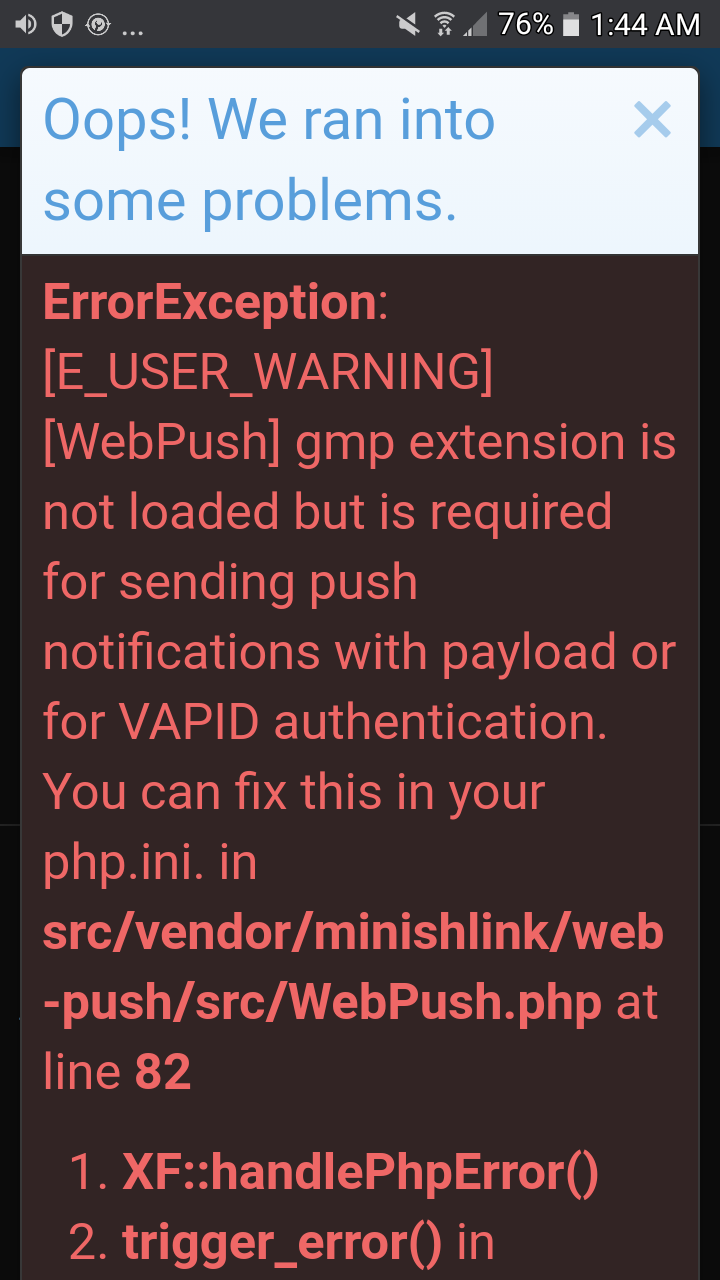
Task: Tap stack trace entry XF::handlePhpError()
Action: [360, 1174]
